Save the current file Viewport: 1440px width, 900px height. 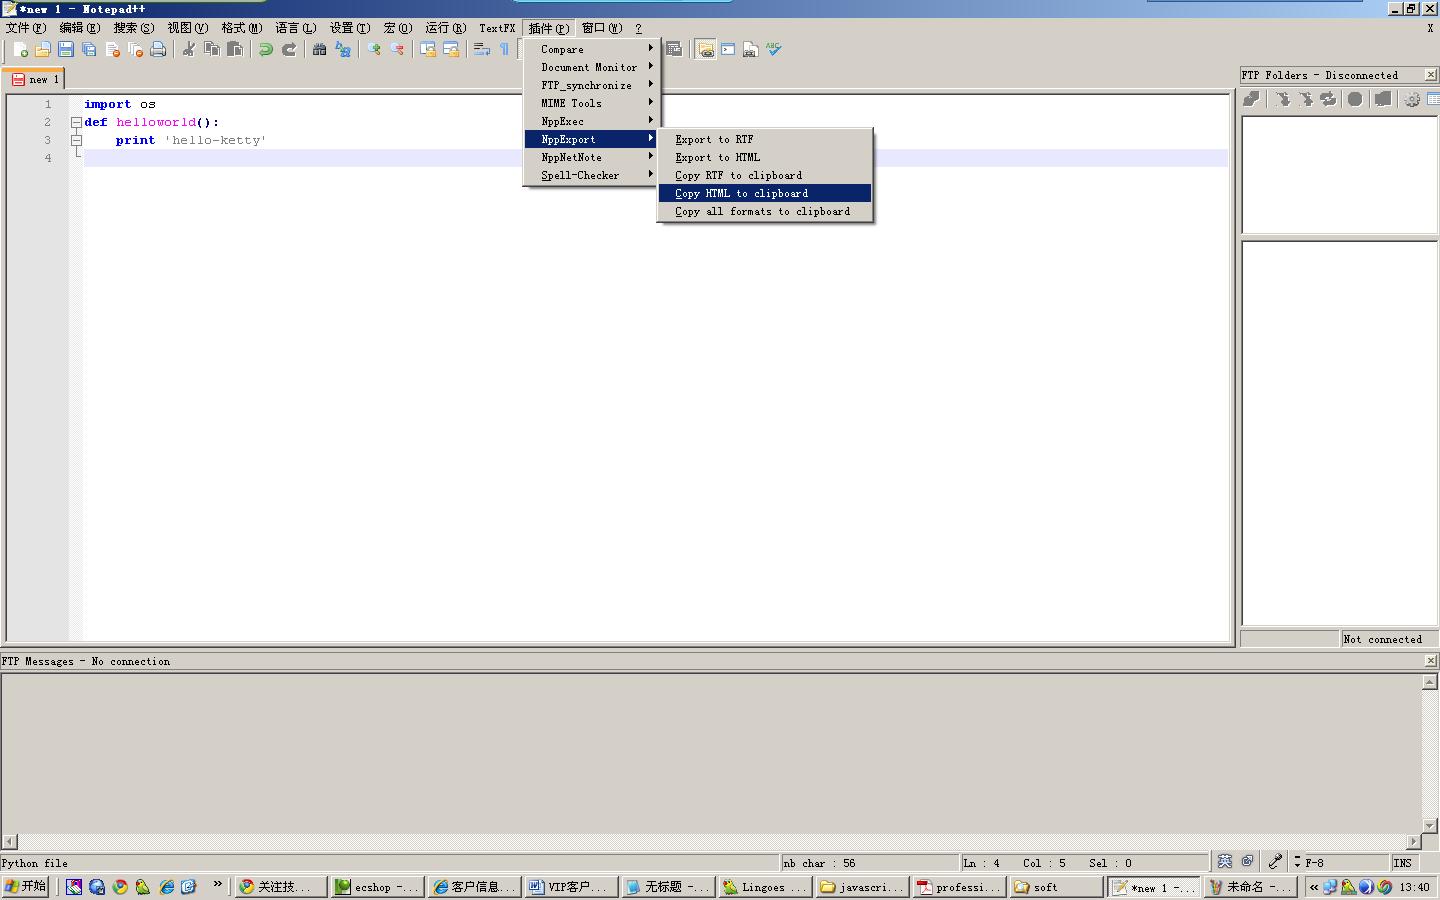click(x=65, y=49)
